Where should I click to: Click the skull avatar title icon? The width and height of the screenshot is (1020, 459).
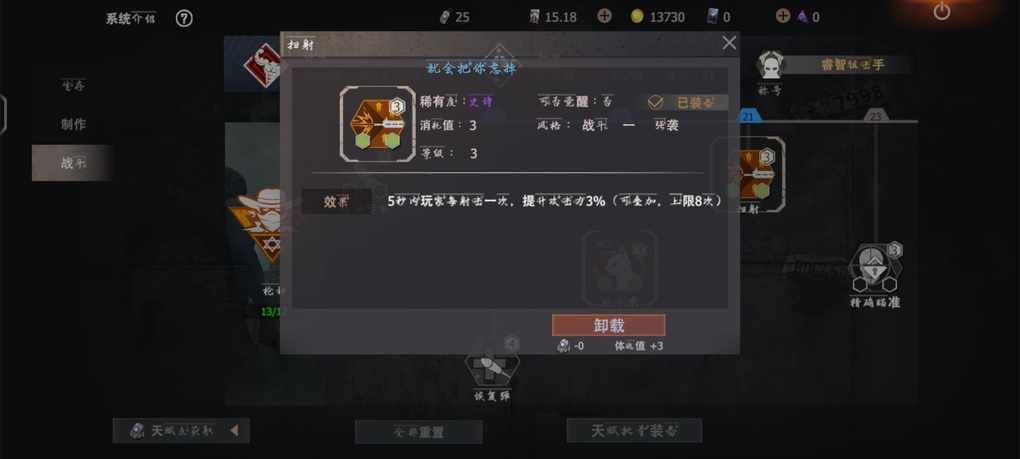[x=771, y=64]
